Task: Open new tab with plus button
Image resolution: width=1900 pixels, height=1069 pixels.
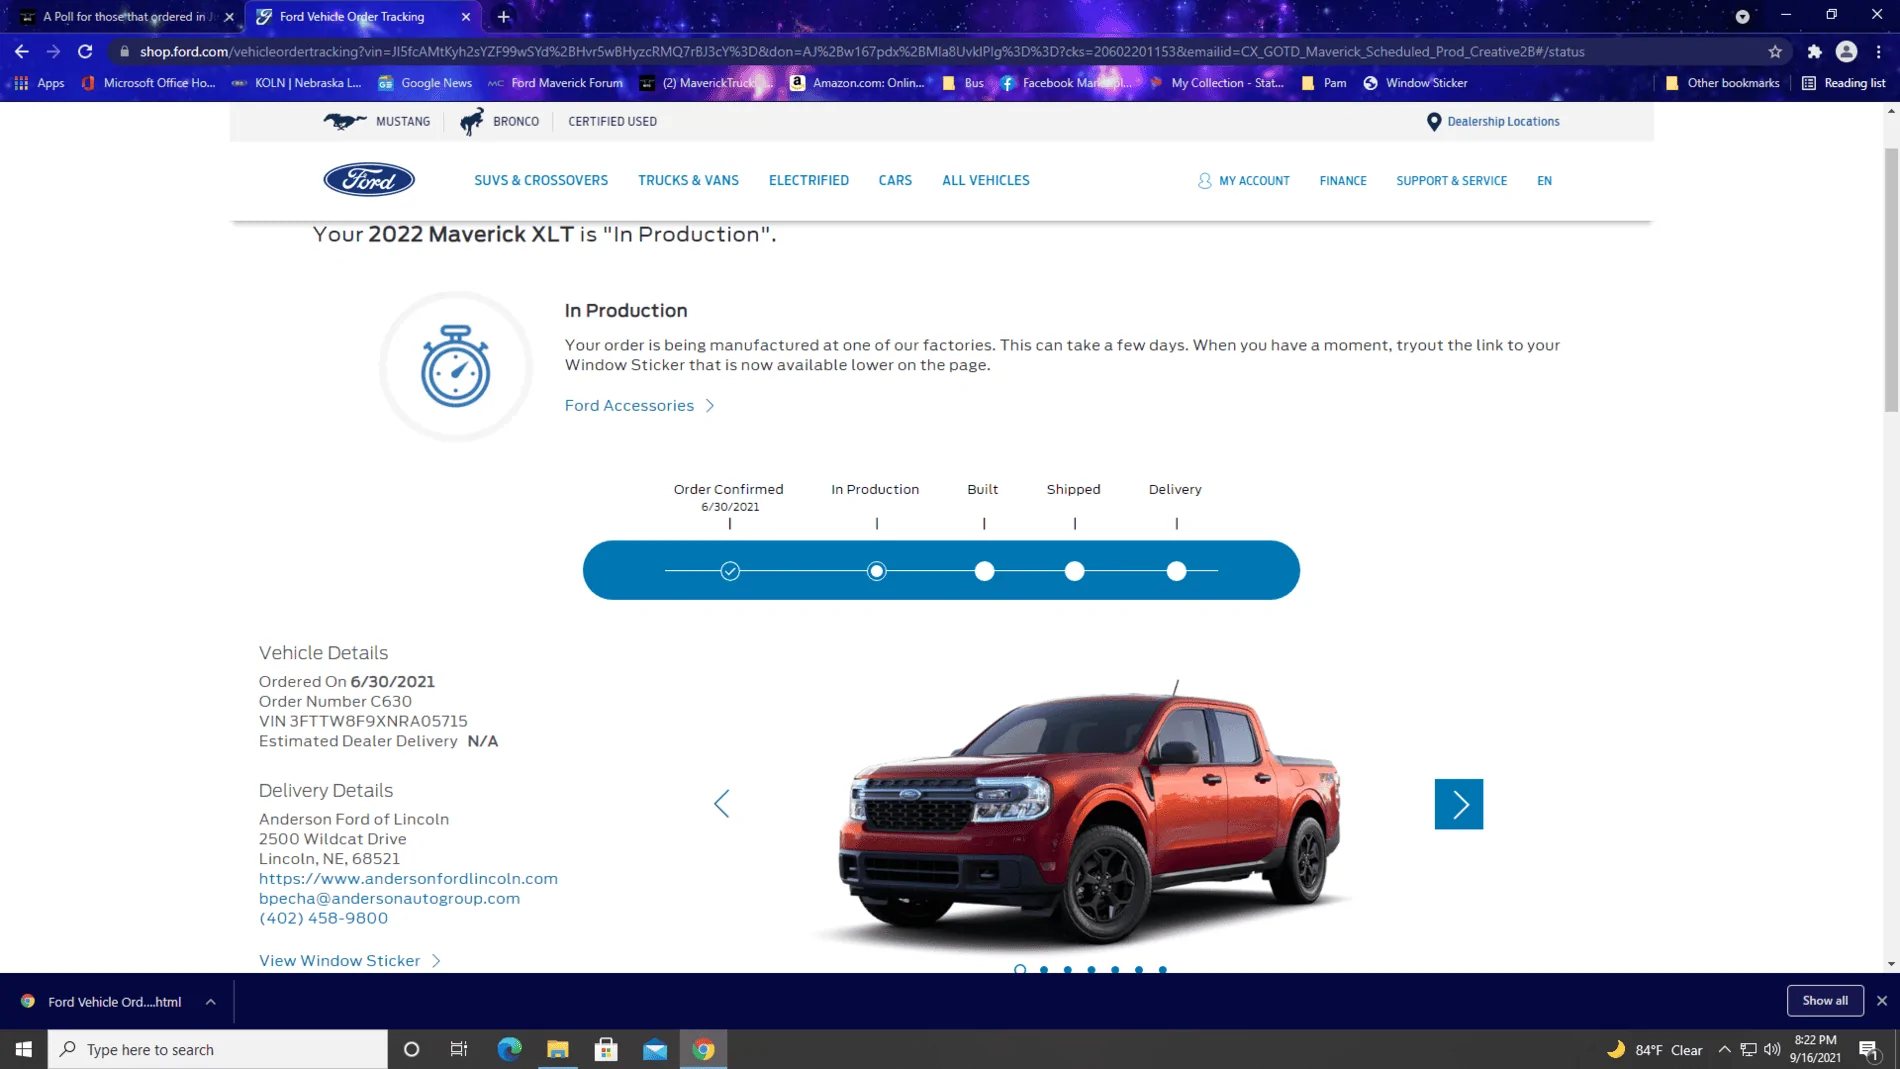Action: tap(504, 17)
